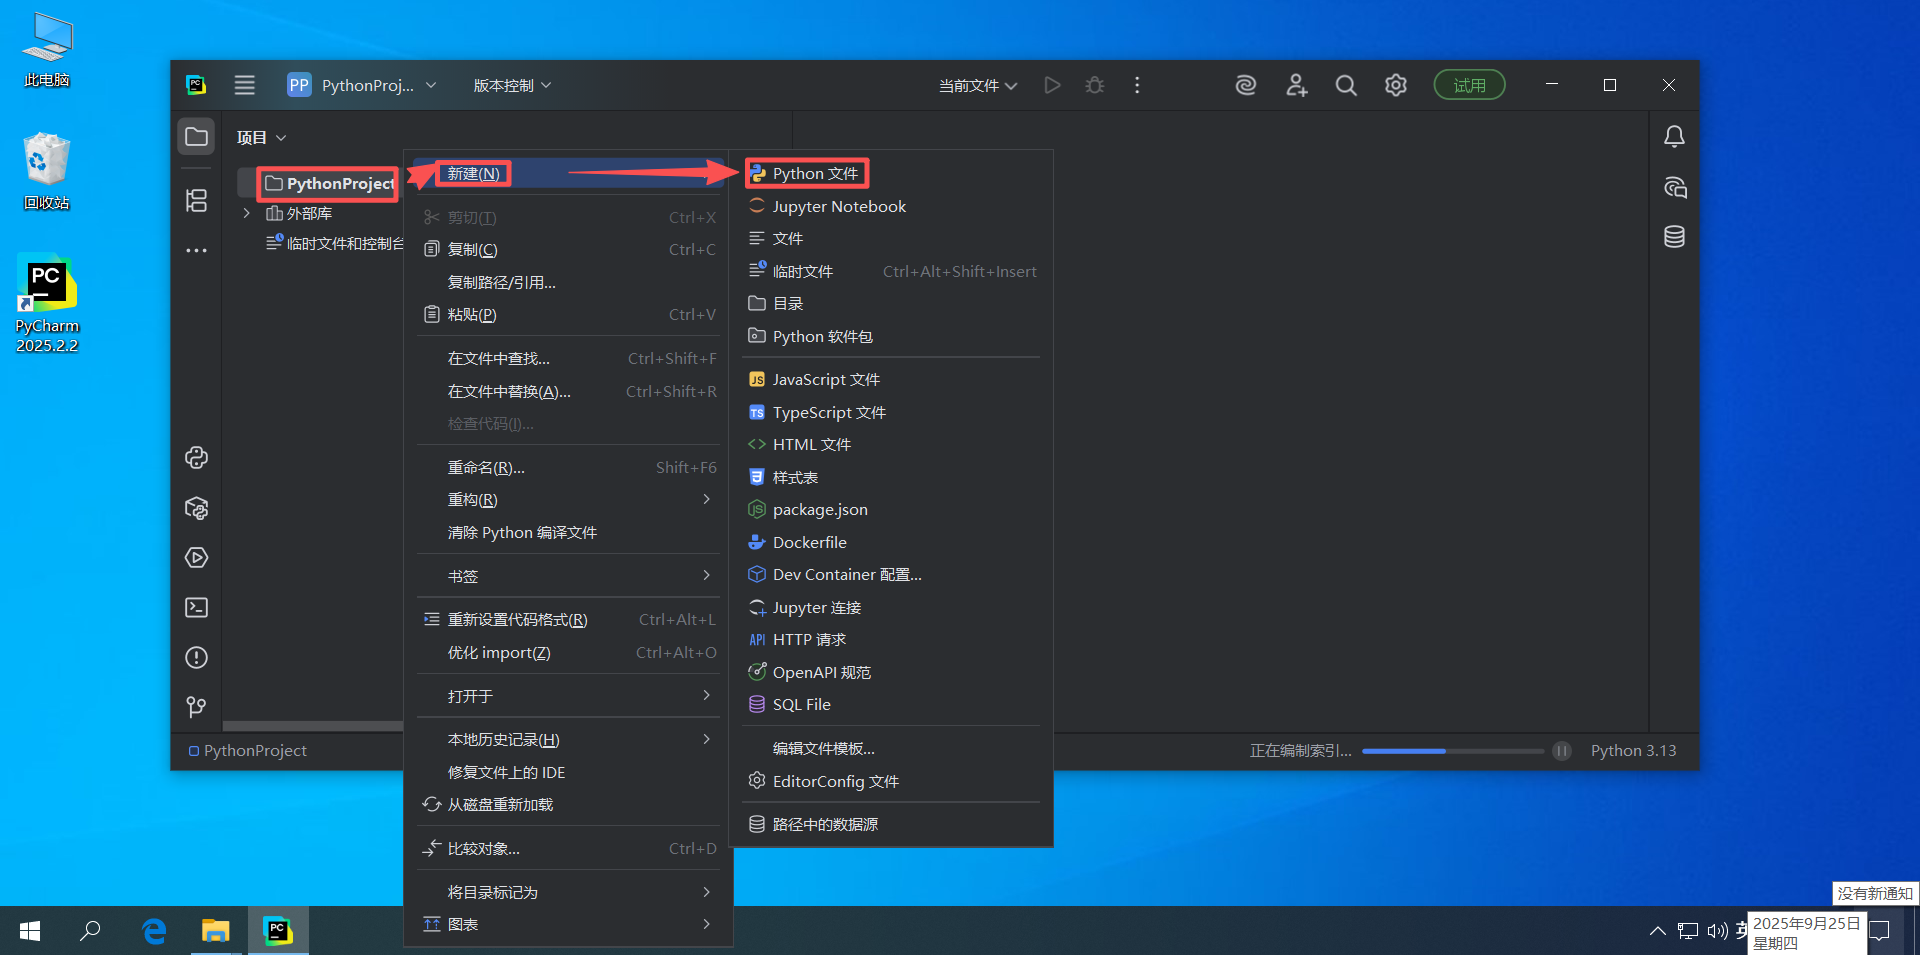The width and height of the screenshot is (1920, 955).
Task: Open the Database tool window icon
Action: tap(1674, 236)
